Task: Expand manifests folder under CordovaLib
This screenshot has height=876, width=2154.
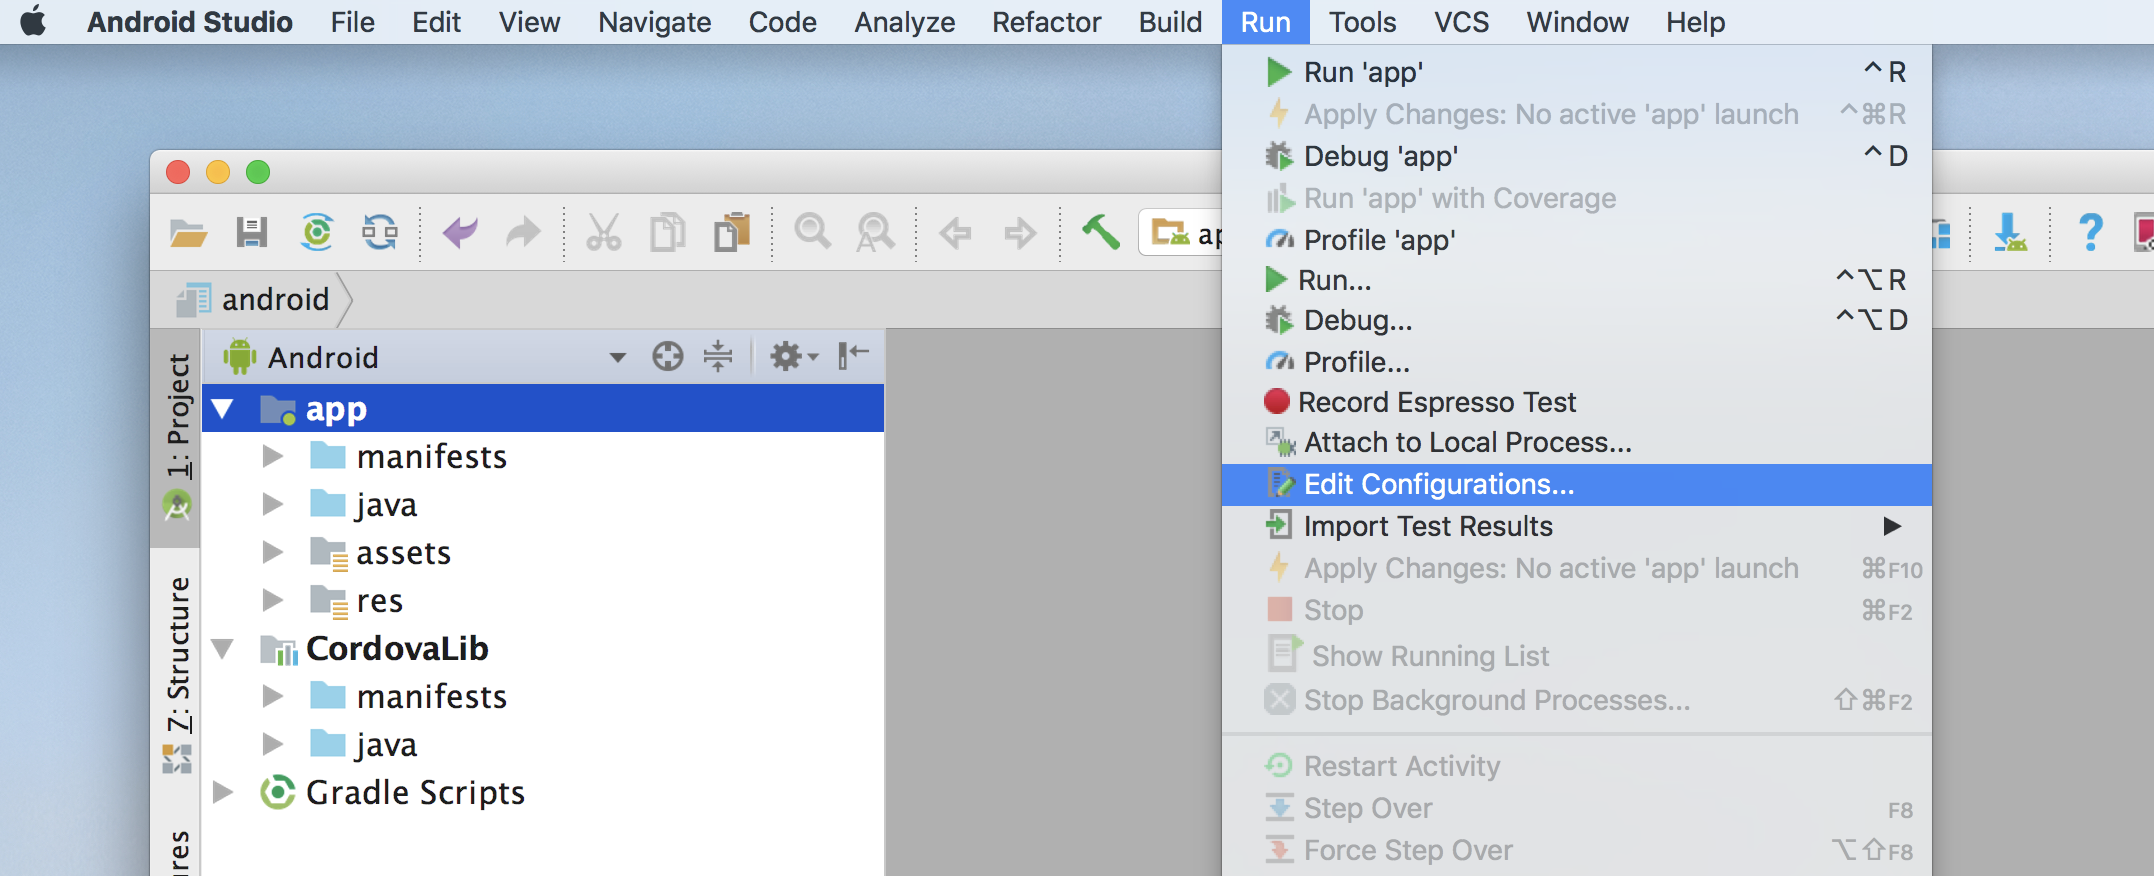Action: (x=273, y=696)
